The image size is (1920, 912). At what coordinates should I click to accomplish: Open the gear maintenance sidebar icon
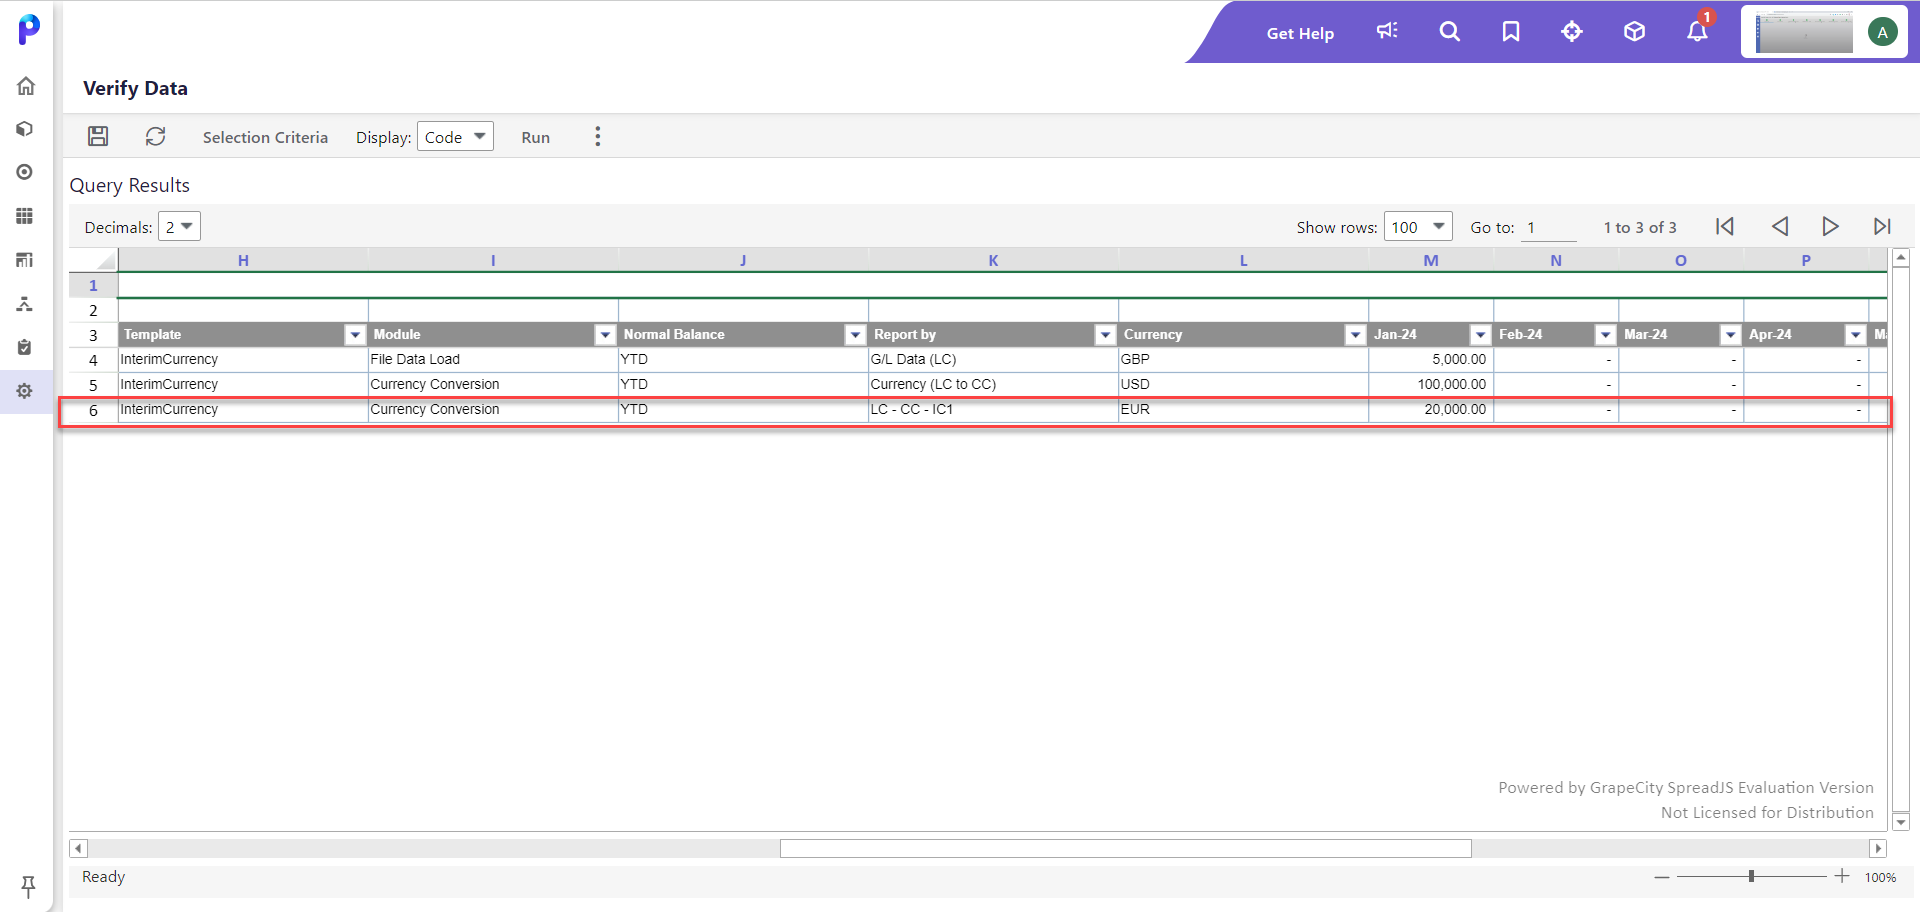[25, 391]
